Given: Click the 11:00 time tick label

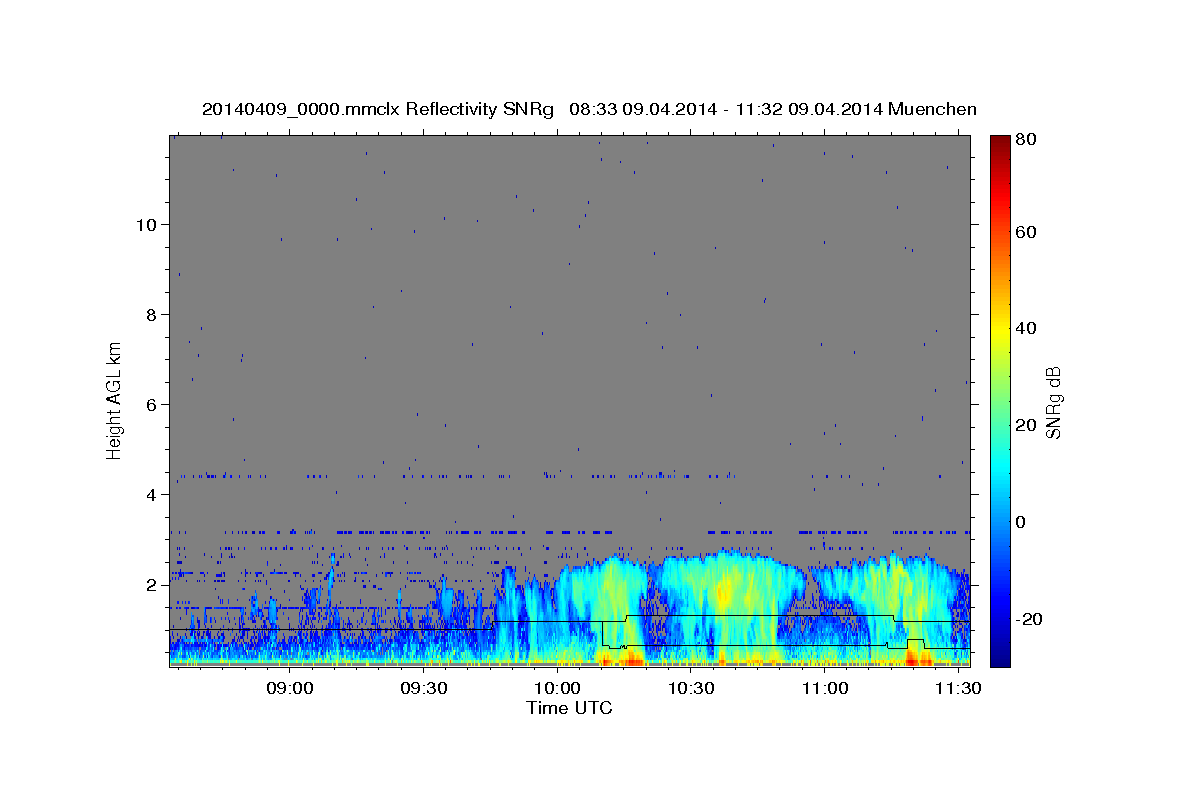Looking at the screenshot, I should point(824,688).
